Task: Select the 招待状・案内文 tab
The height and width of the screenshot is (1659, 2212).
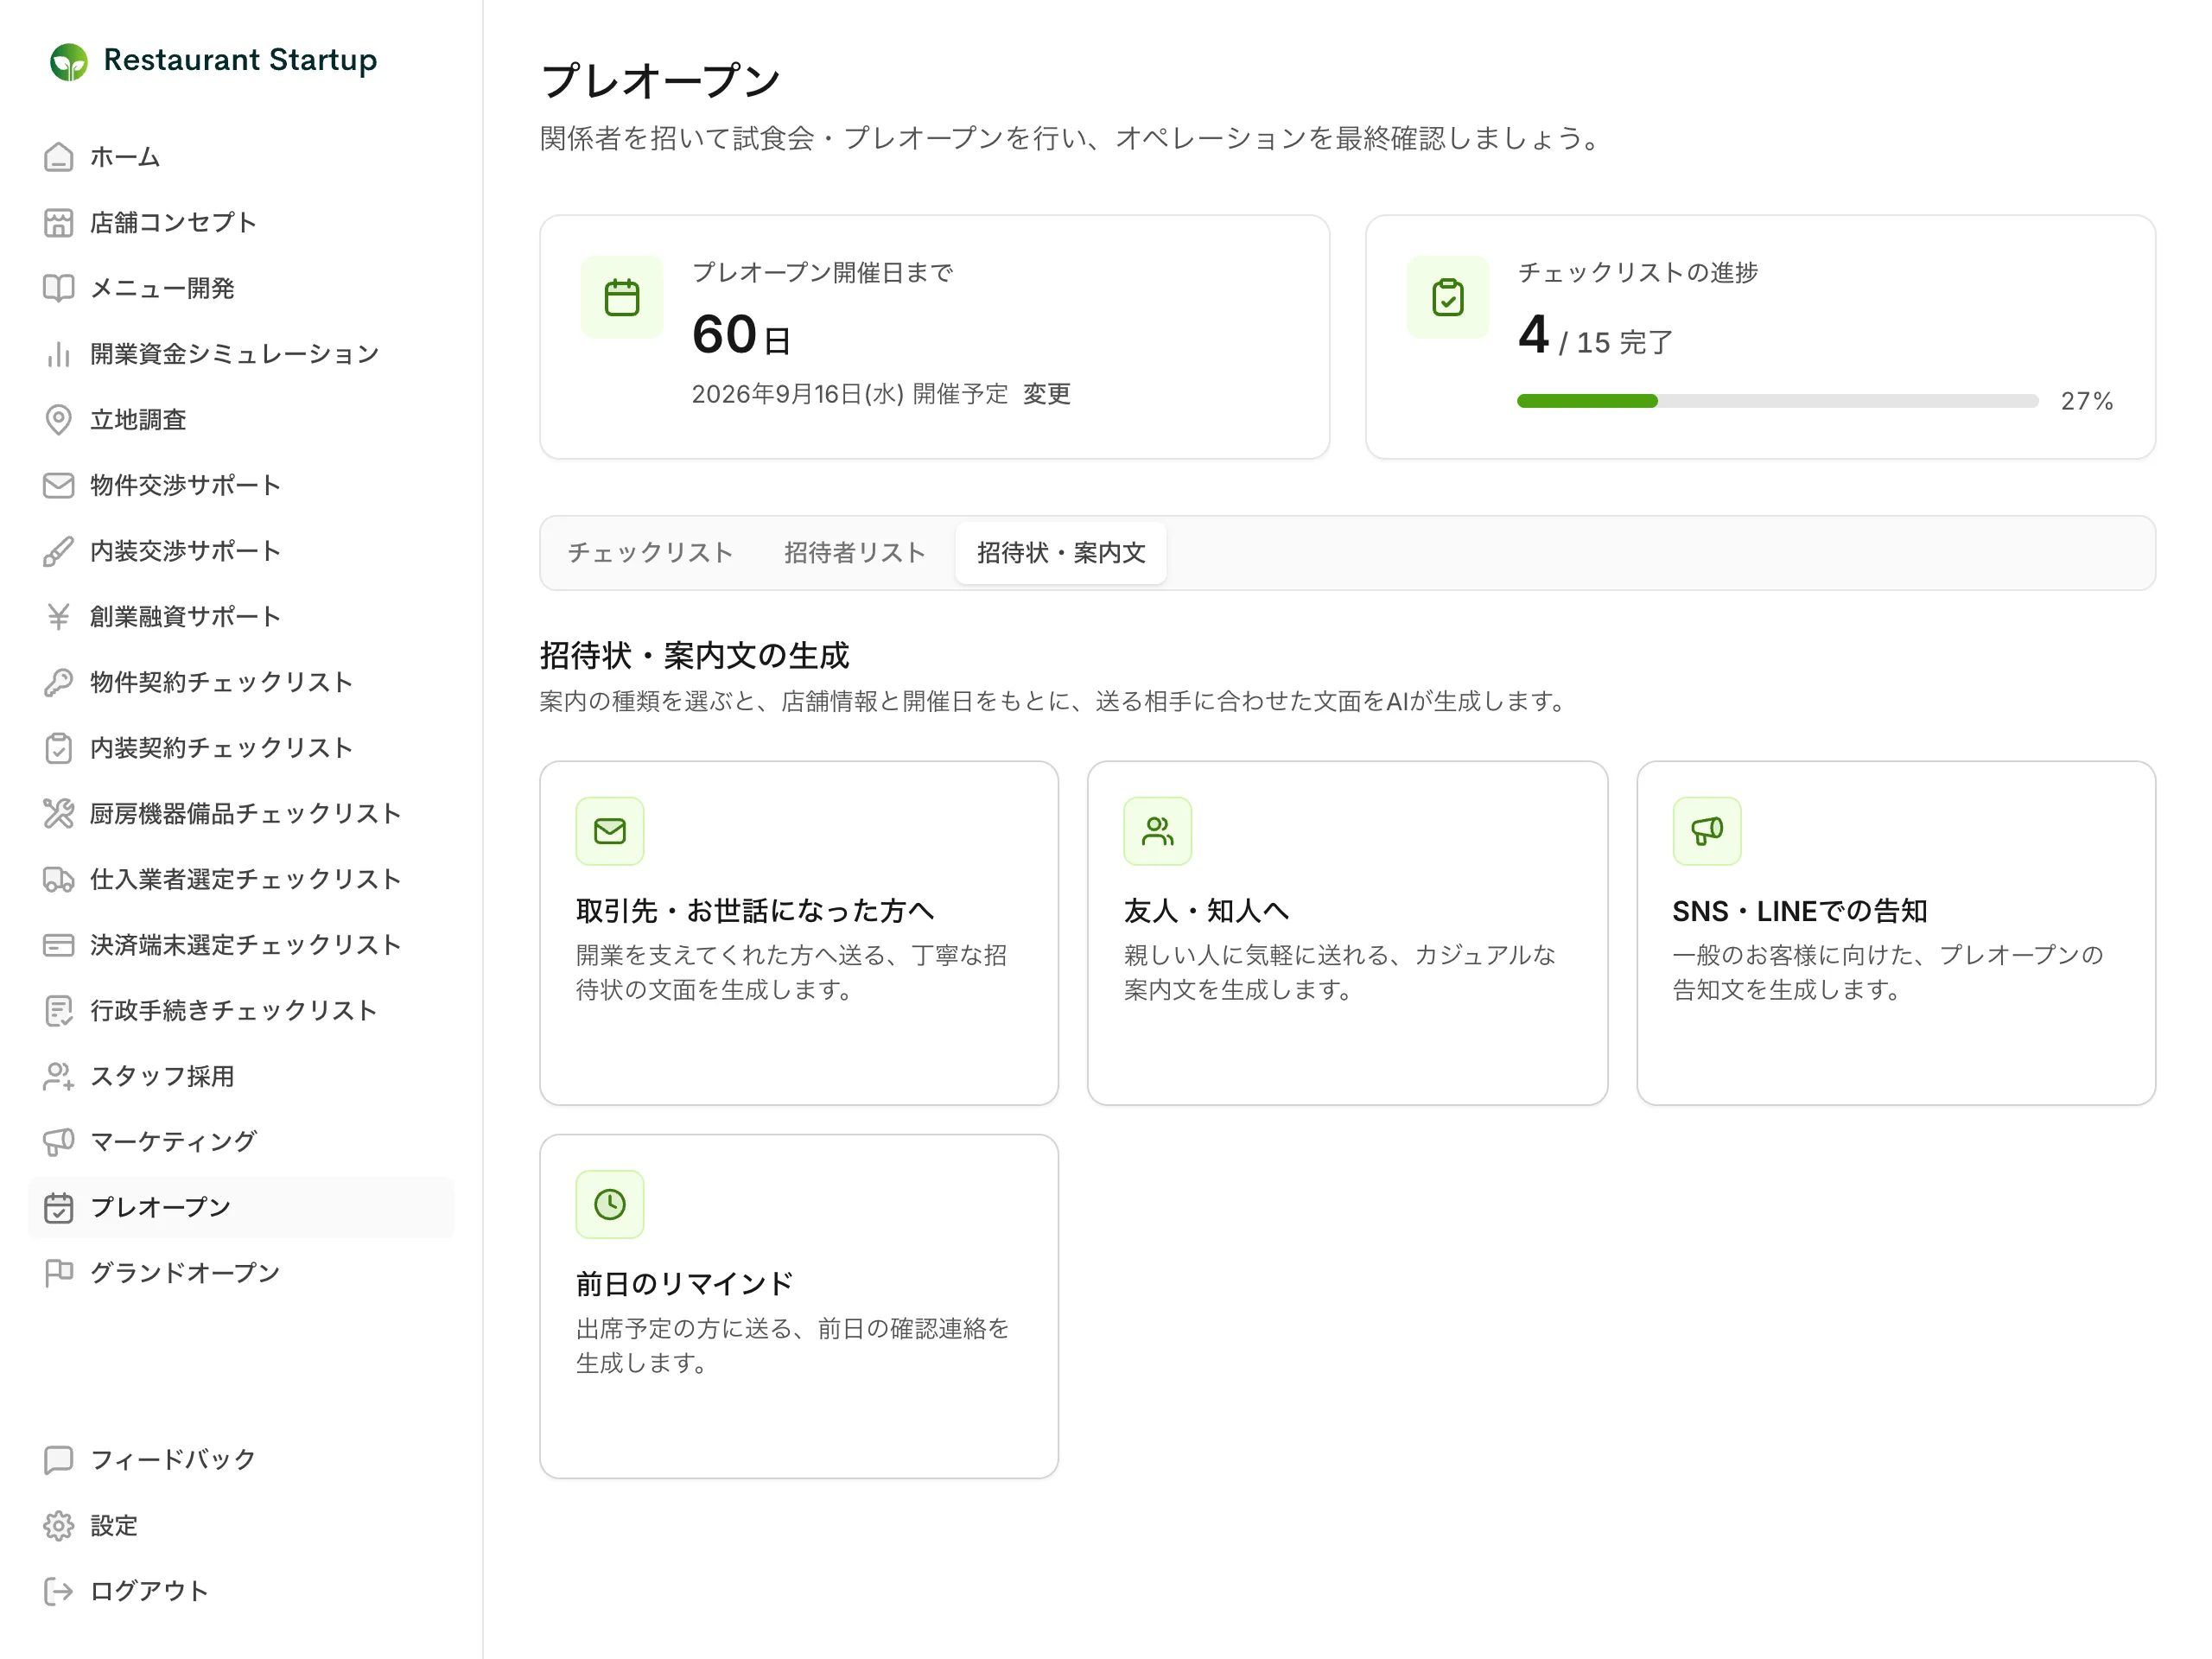Action: [1061, 553]
